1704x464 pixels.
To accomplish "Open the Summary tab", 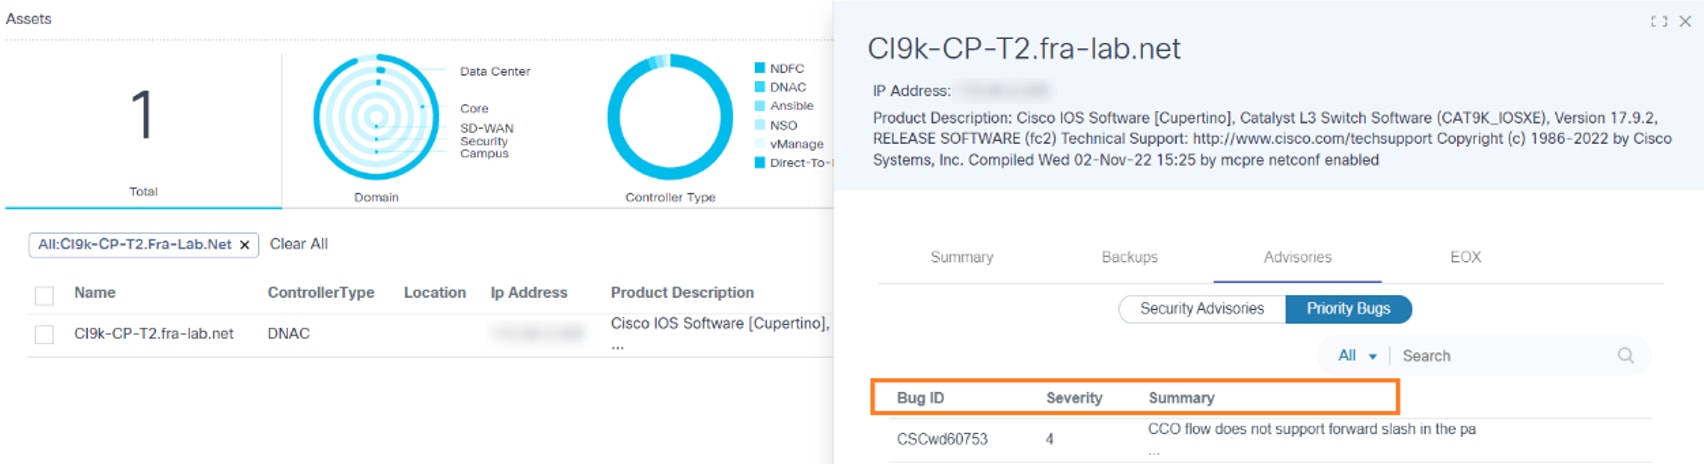I will pos(962,257).
